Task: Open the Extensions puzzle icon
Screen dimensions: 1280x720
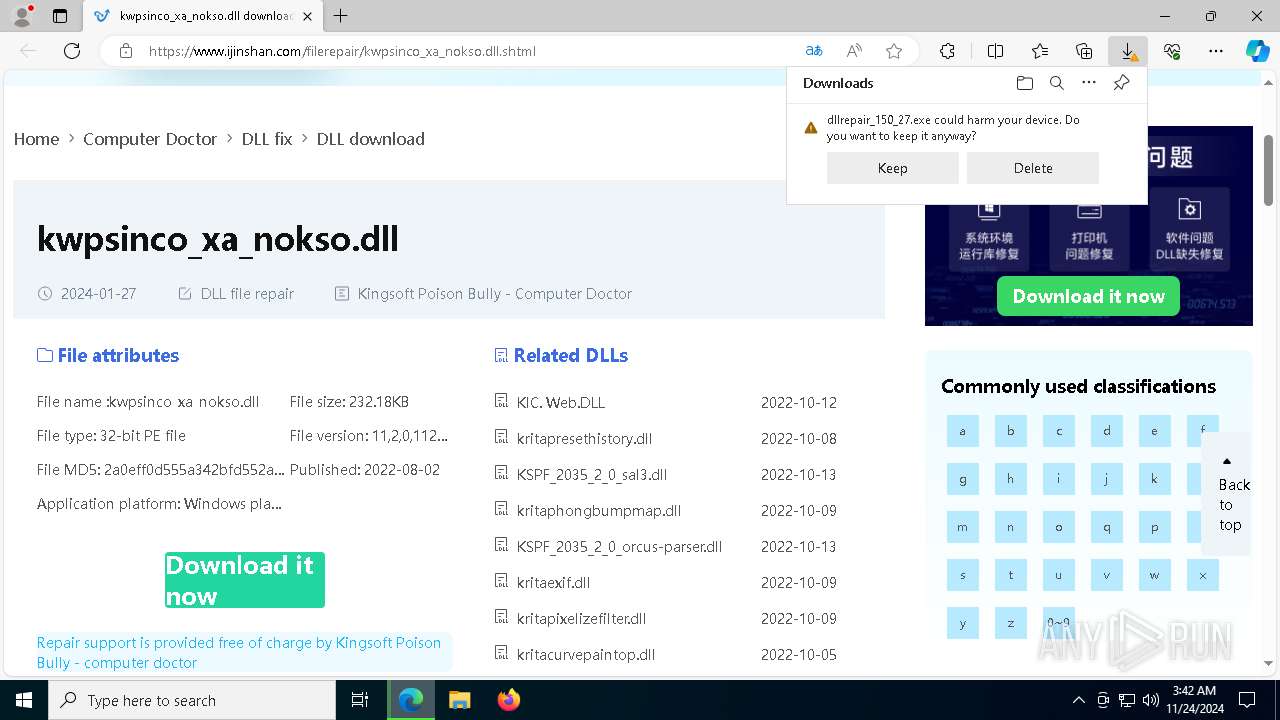Action: pyautogui.click(x=947, y=51)
